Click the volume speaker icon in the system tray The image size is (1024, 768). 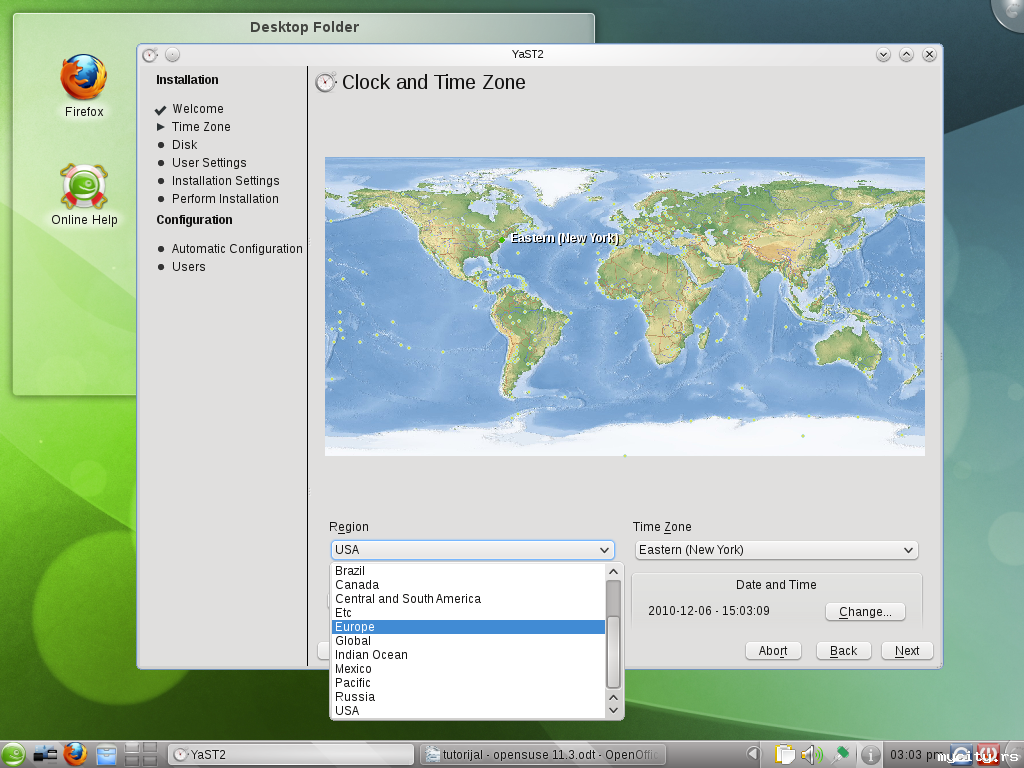pos(811,754)
